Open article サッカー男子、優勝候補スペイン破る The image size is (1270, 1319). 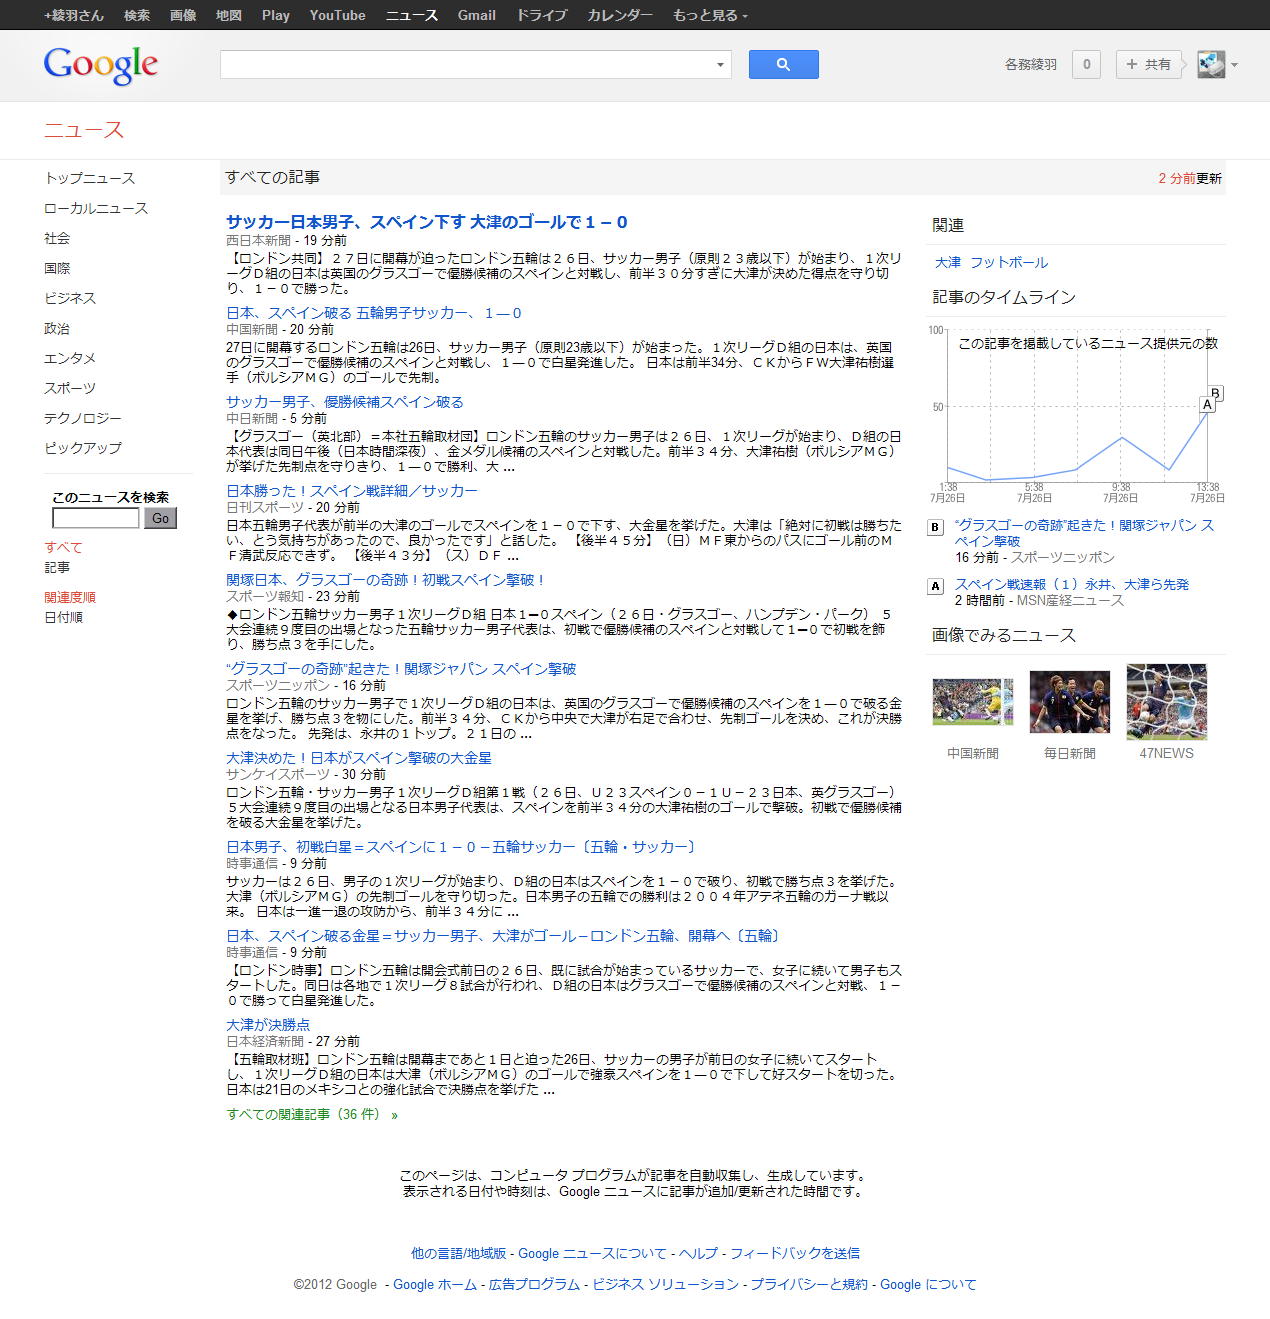(x=345, y=402)
